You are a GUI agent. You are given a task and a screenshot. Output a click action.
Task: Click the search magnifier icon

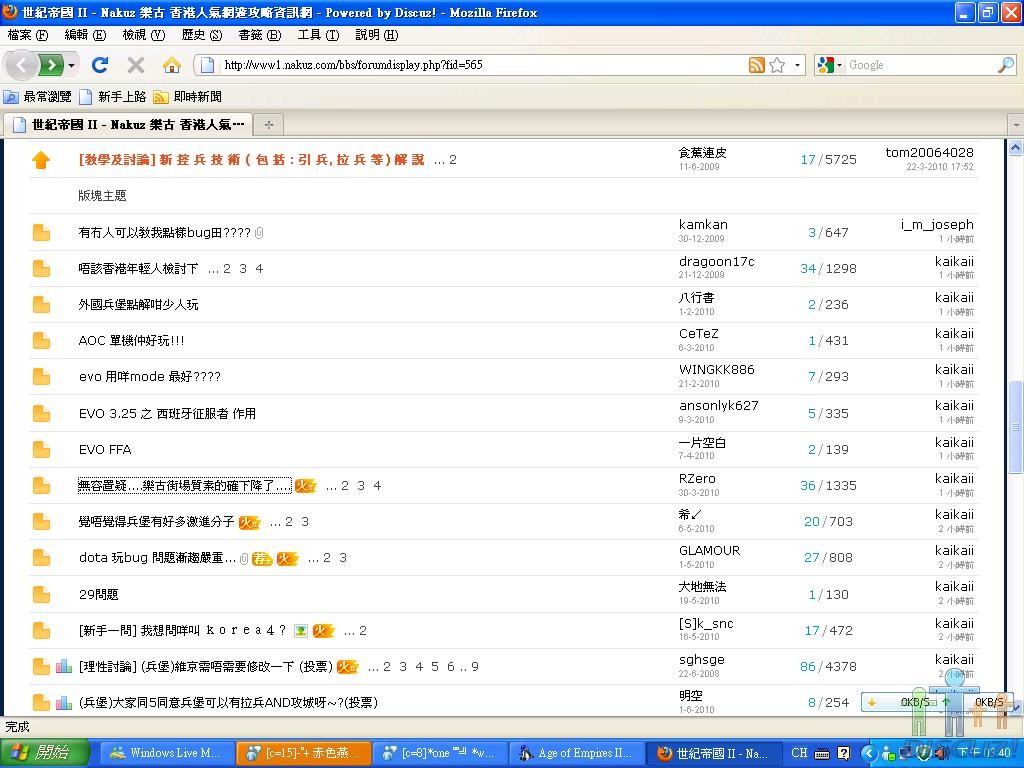pyautogui.click(x=1005, y=65)
